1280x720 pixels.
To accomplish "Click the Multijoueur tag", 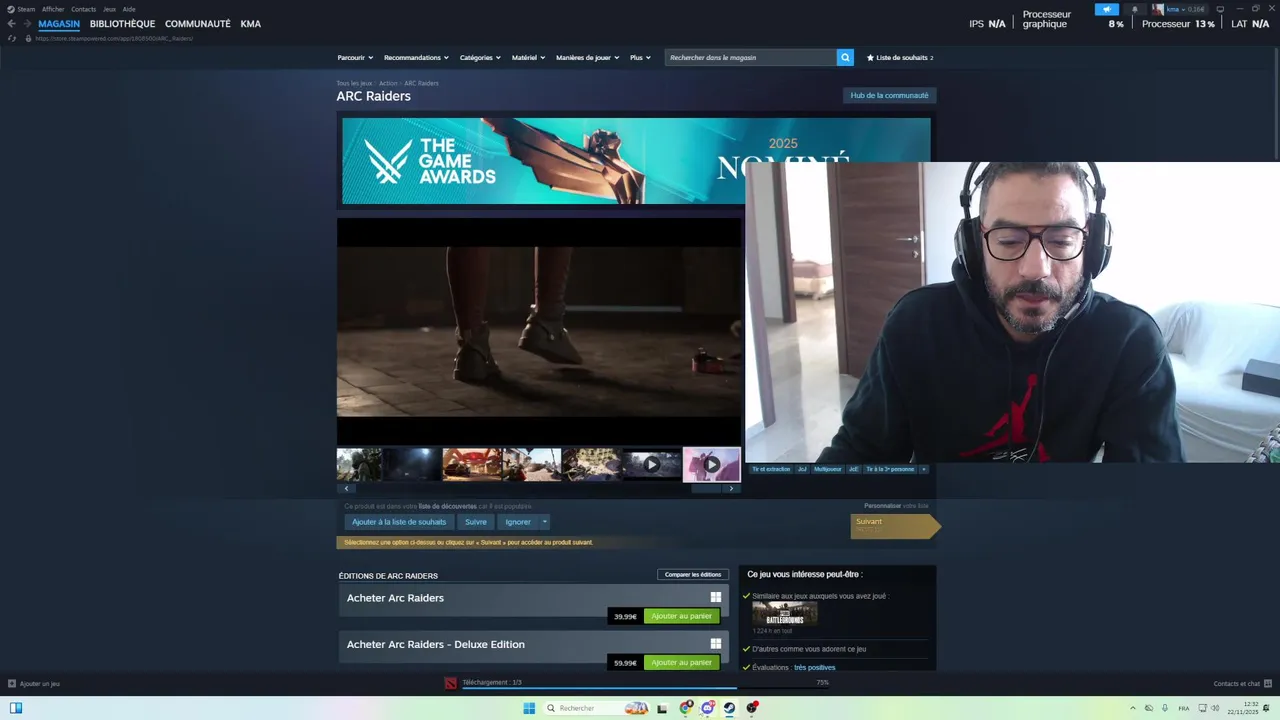I will 828,469.
